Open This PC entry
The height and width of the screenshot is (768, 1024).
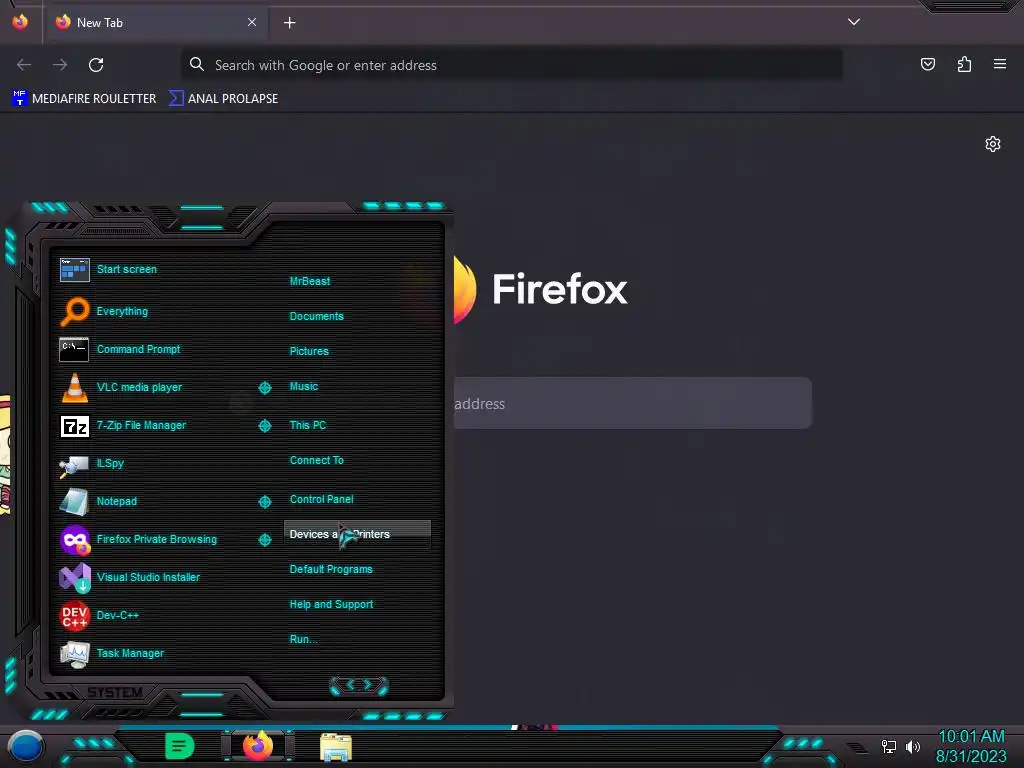pos(308,425)
